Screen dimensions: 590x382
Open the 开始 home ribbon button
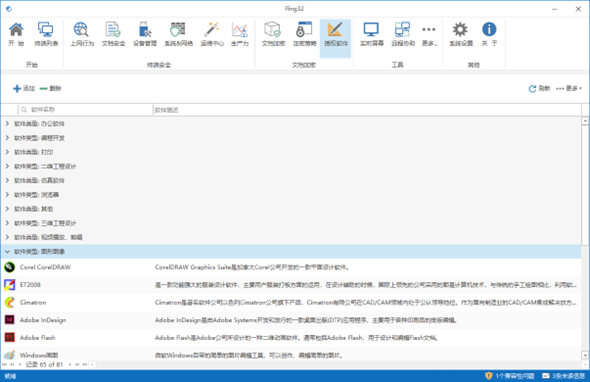(x=16, y=35)
